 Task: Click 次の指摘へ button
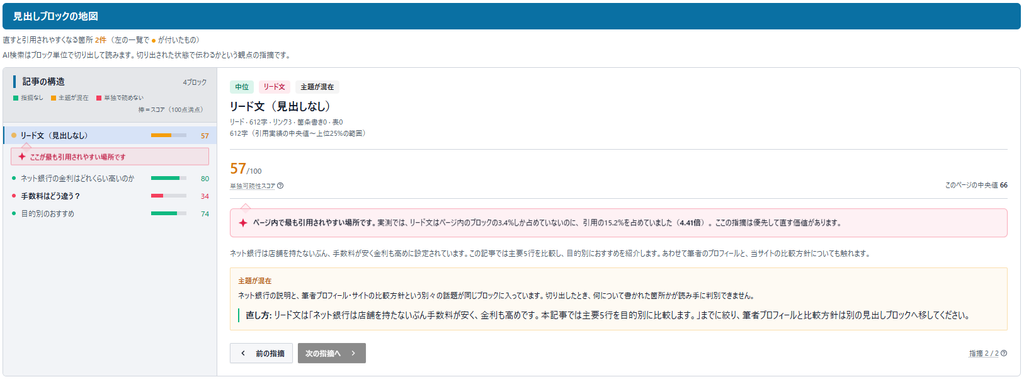[x=332, y=353]
